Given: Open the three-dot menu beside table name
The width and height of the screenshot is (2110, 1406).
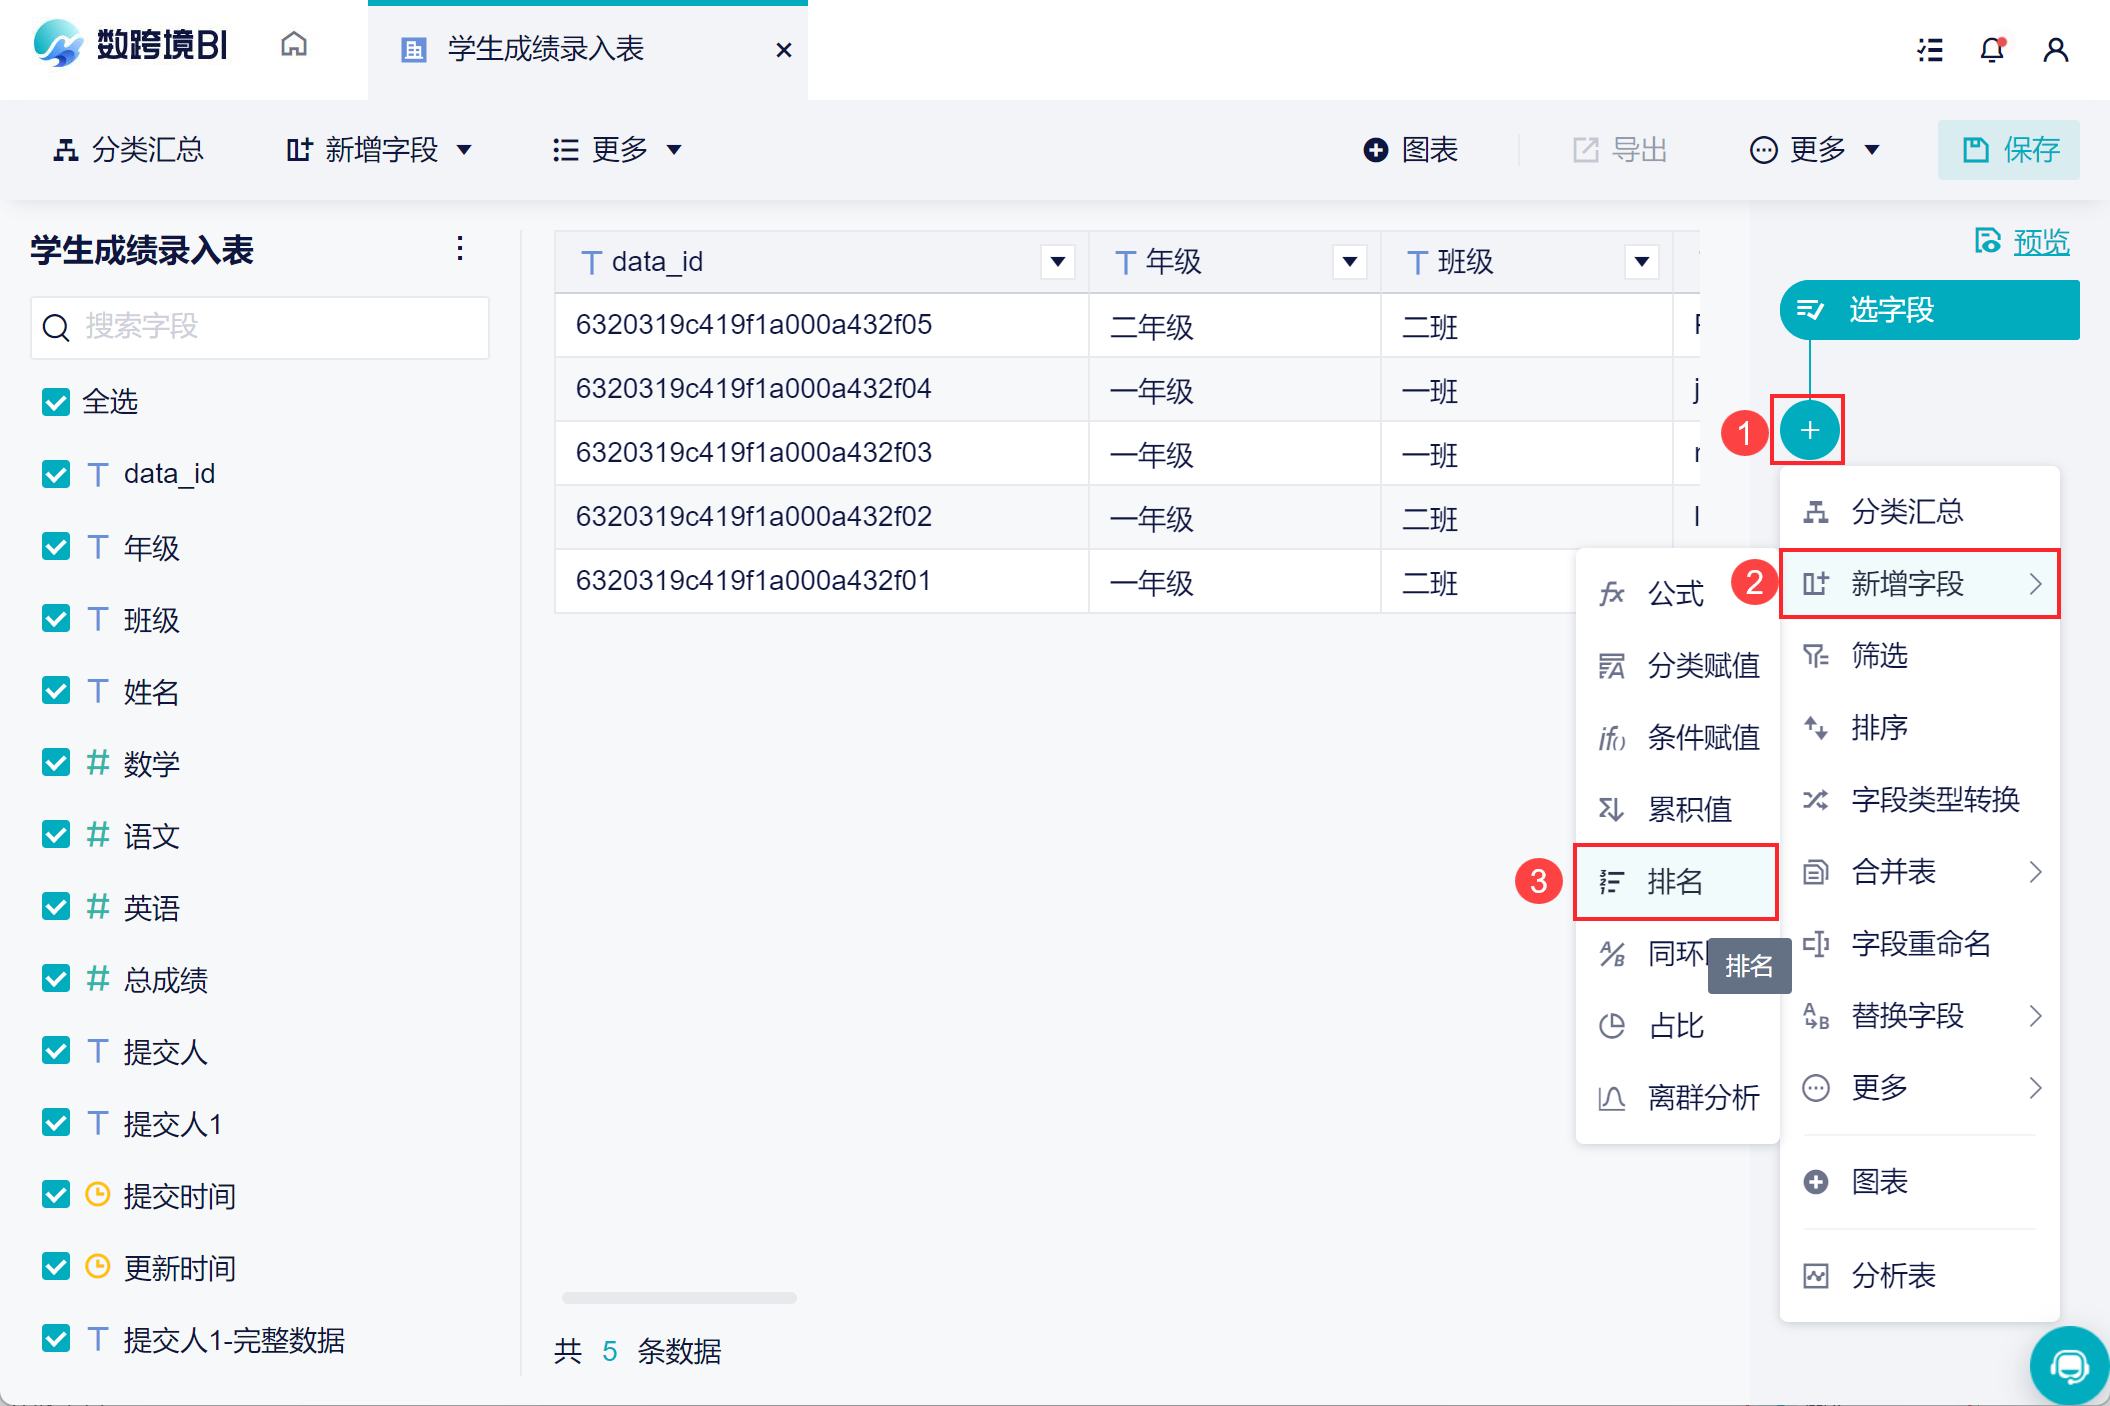Looking at the screenshot, I should point(460,248).
